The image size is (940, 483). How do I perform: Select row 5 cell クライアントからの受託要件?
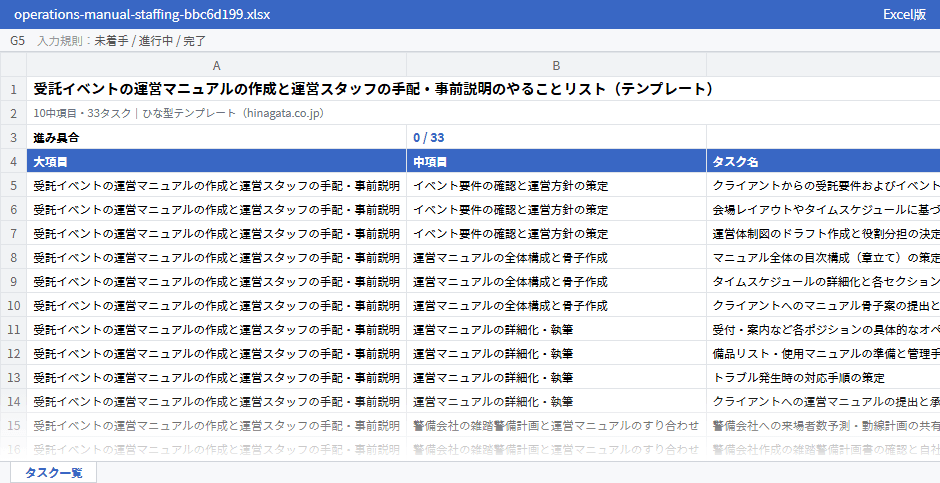tap(823, 185)
